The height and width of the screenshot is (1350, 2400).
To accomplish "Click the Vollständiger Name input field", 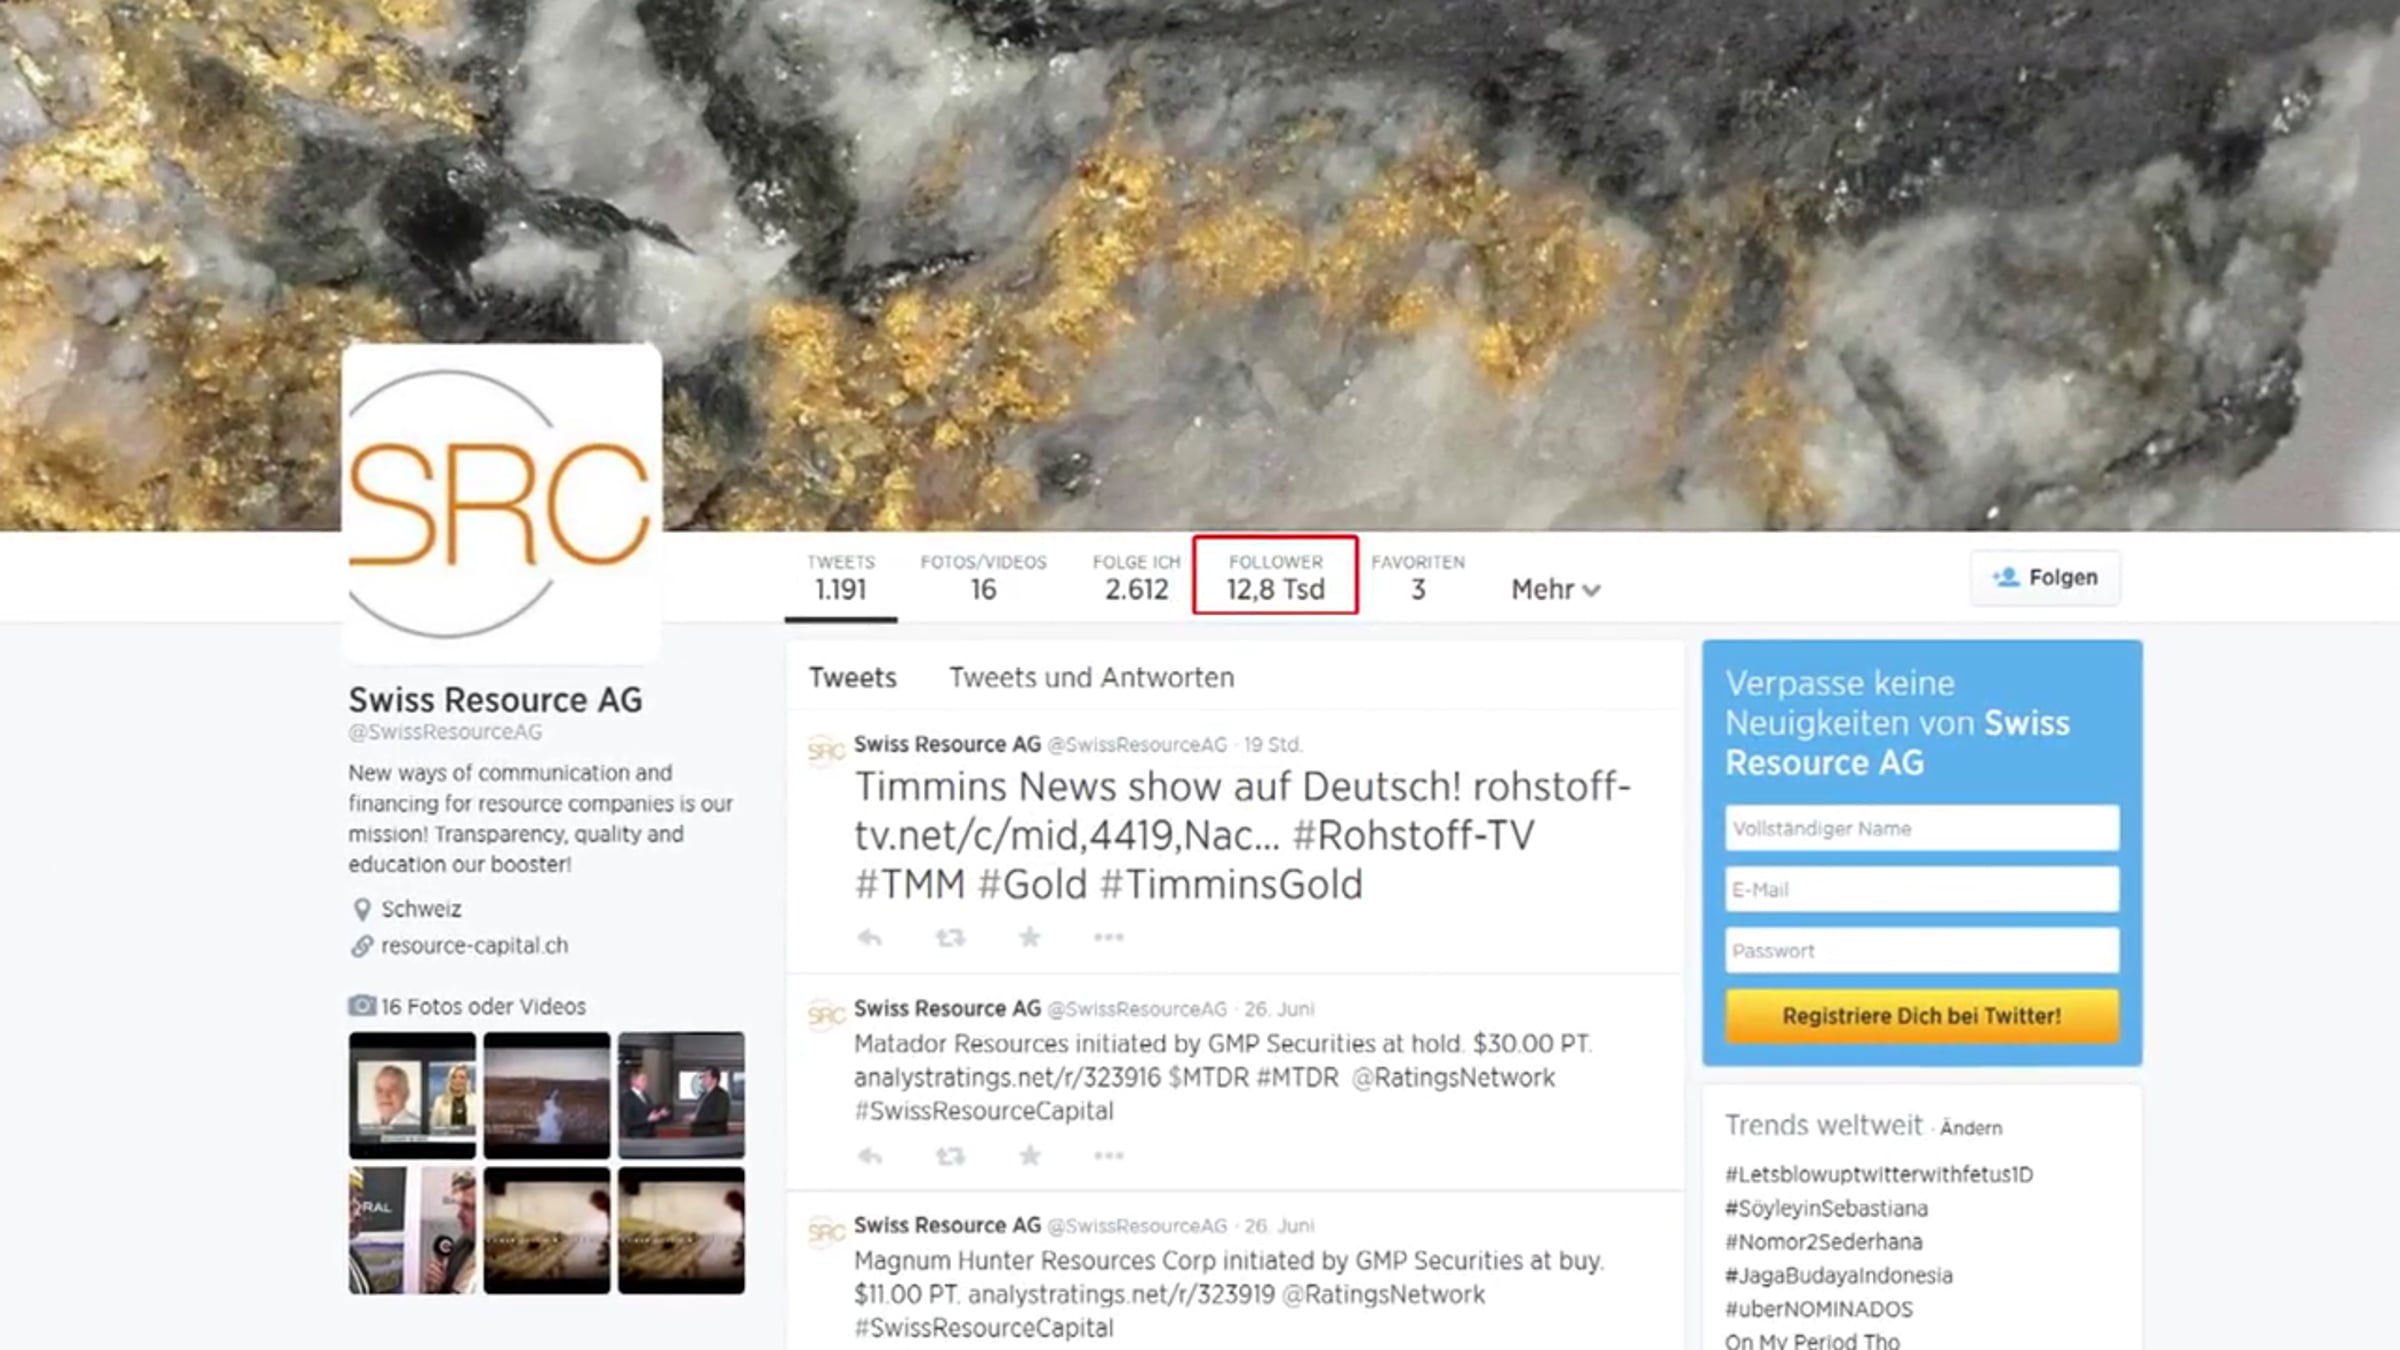I will (x=1922, y=829).
